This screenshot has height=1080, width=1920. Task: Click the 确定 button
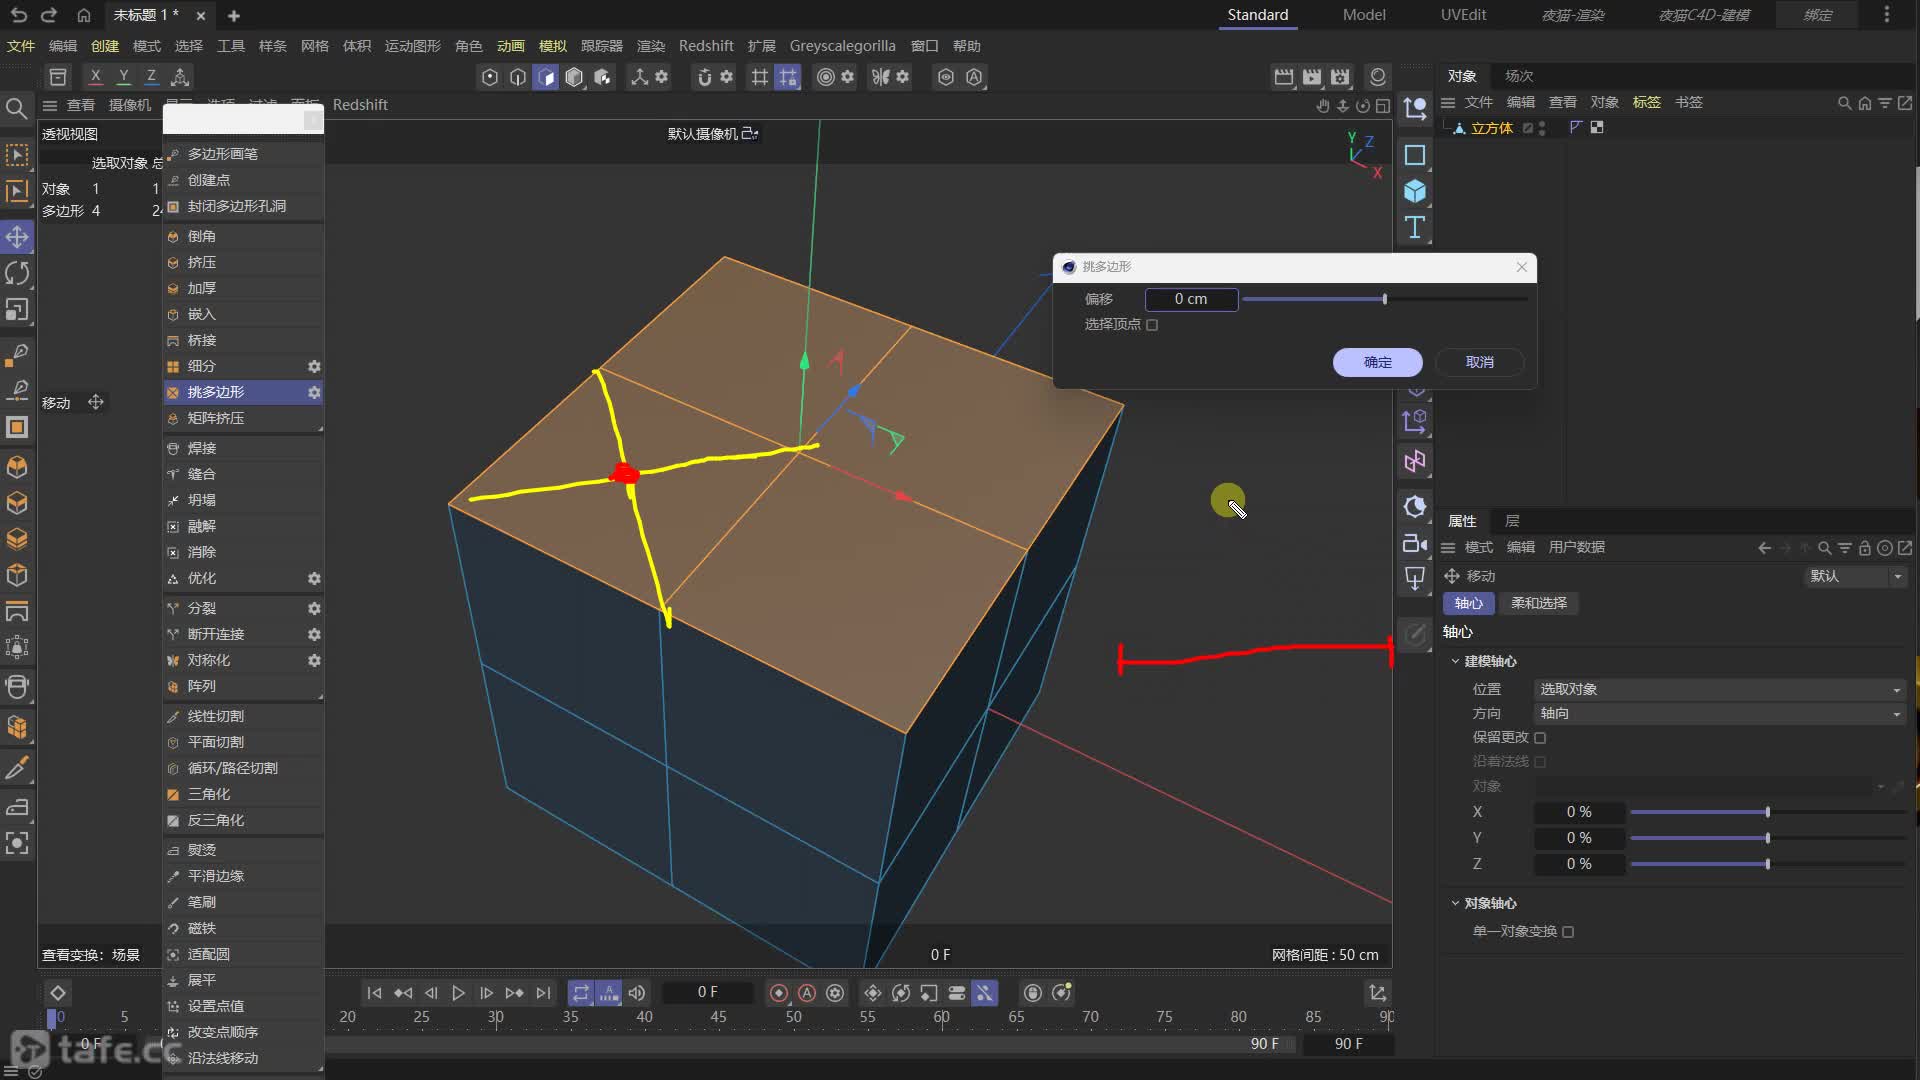[x=1378, y=363]
